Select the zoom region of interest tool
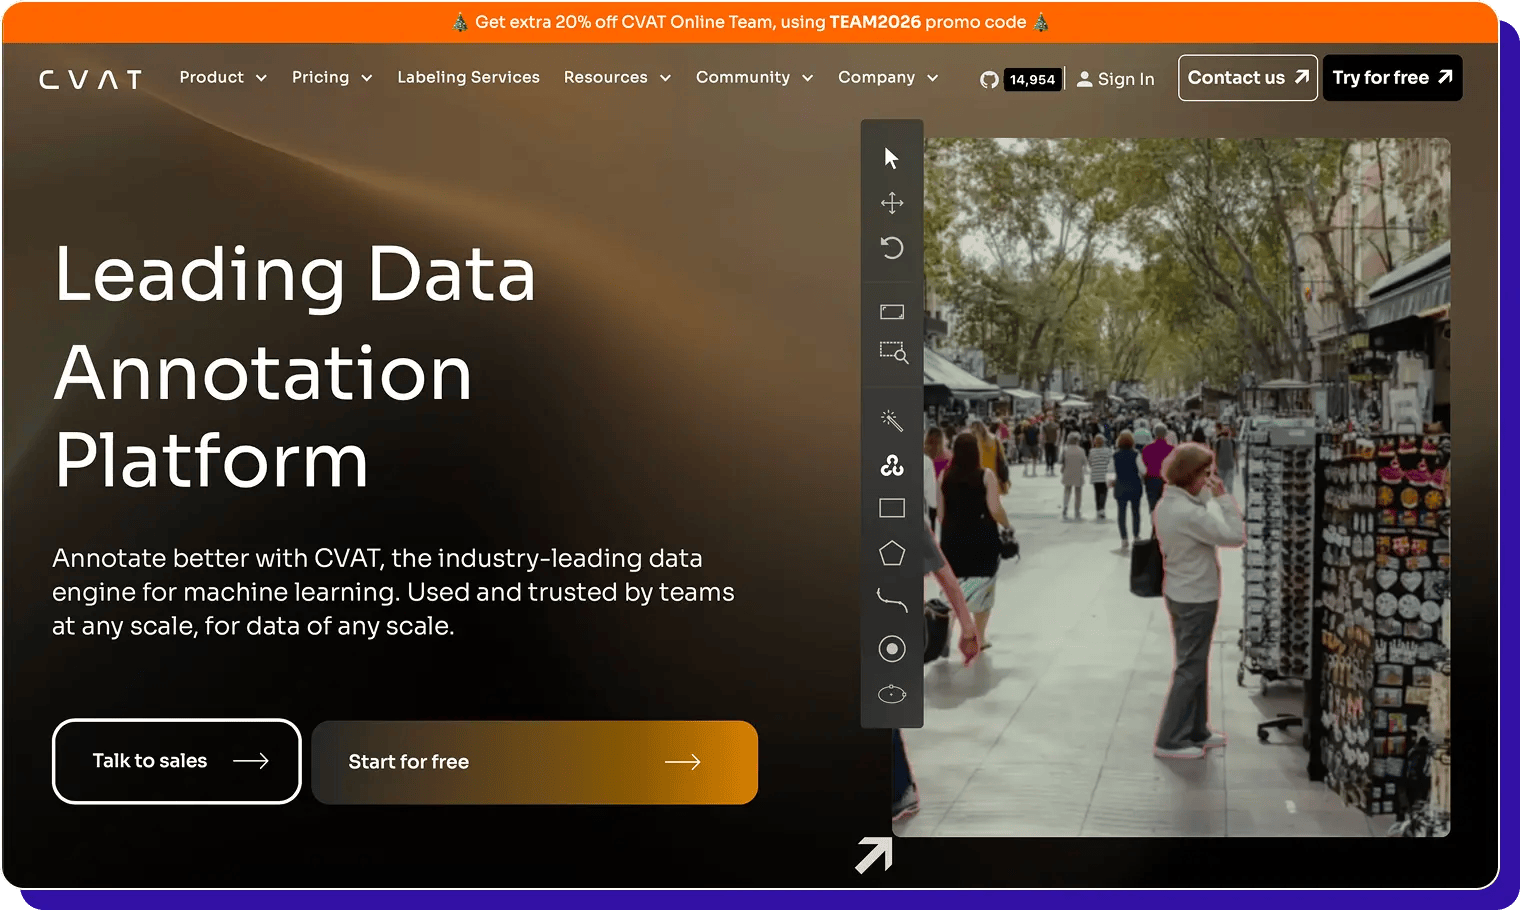This screenshot has width=1520, height=910. 893,352
